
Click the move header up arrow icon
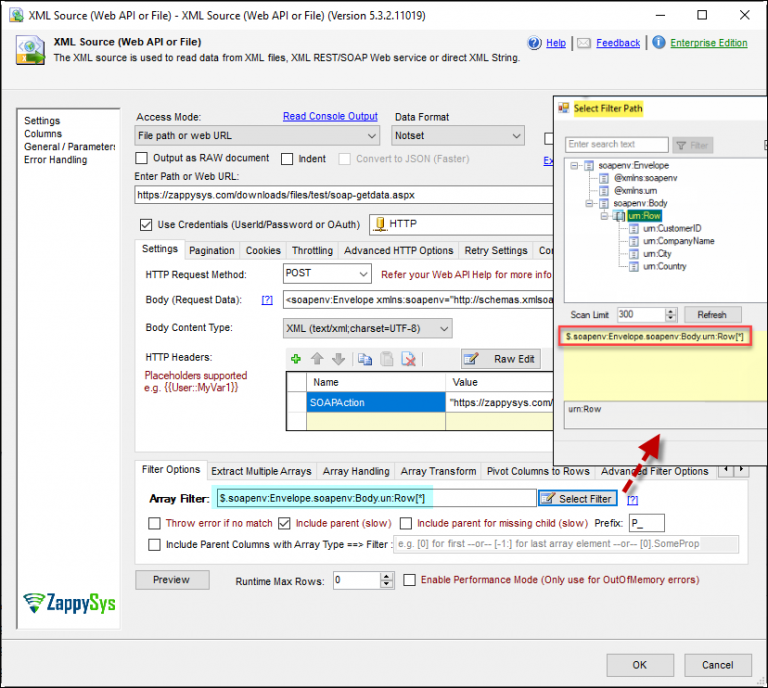(x=317, y=359)
